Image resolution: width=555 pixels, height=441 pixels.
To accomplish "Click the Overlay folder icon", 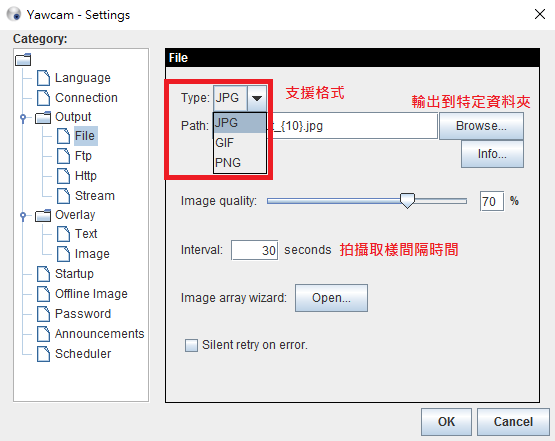I will point(43,215).
